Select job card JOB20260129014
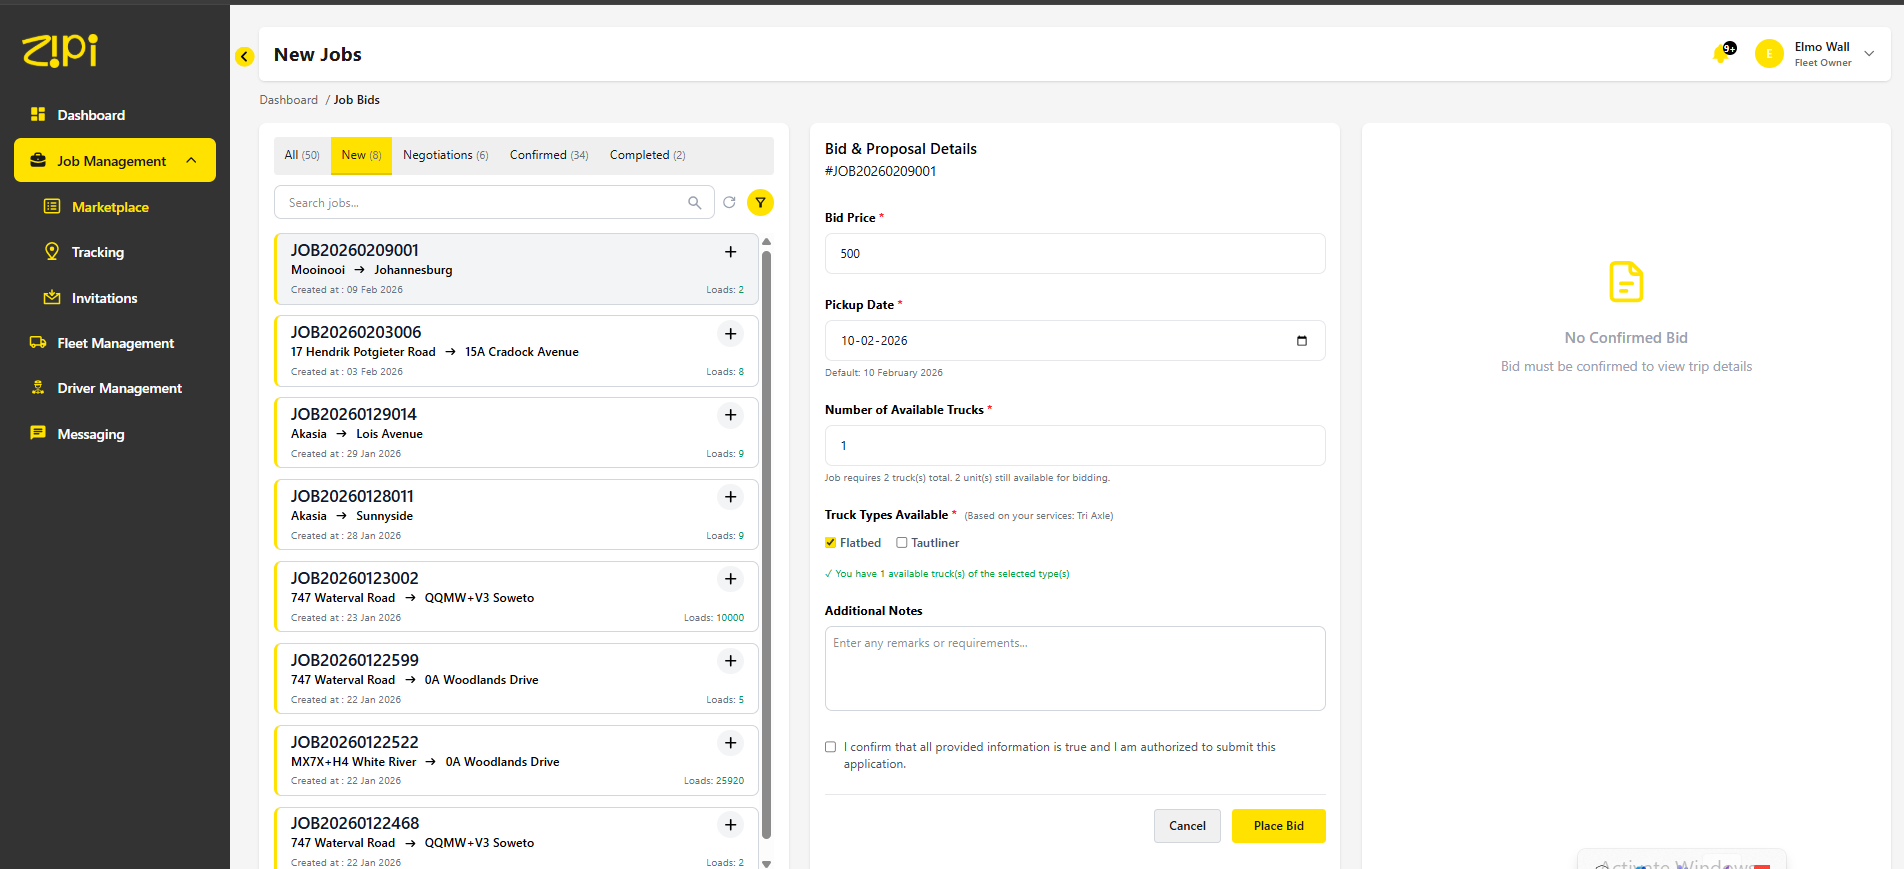Viewport: 1904px width, 869px height. click(516, 433)
